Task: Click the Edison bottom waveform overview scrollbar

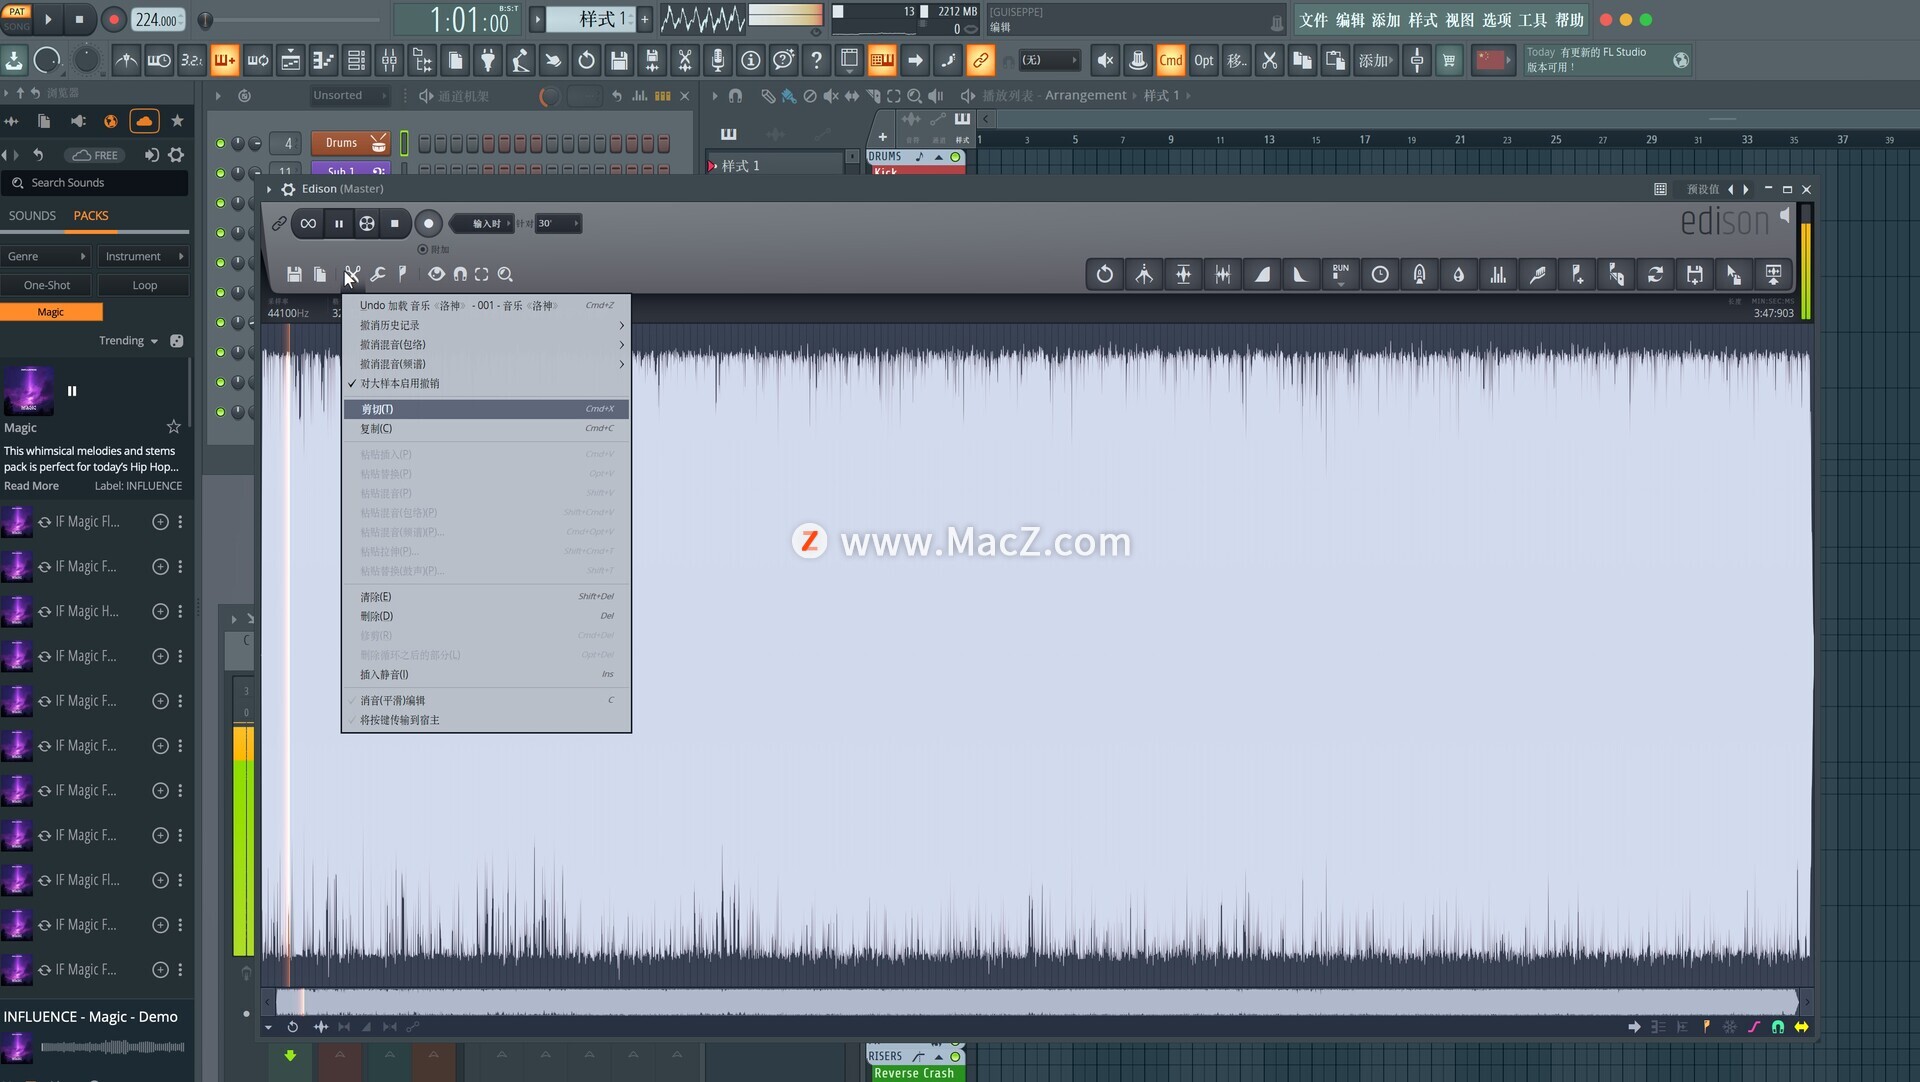Action: point(1036,1000)
